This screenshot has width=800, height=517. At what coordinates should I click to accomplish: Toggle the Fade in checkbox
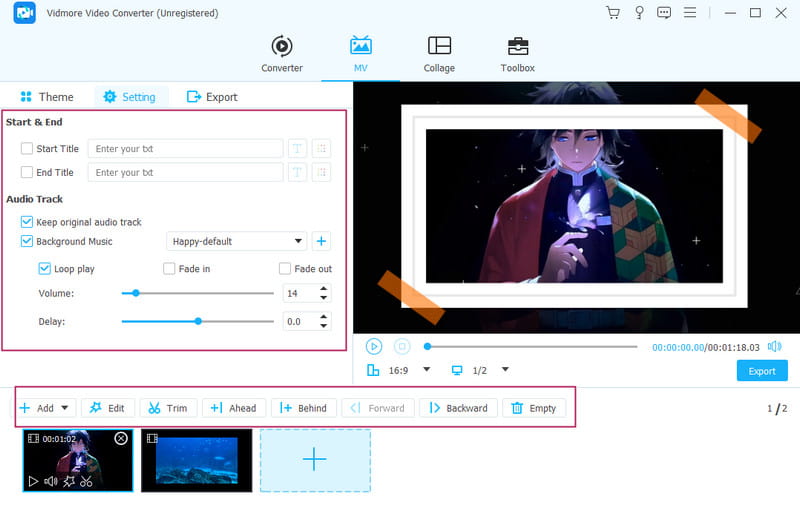coord(169,269)
